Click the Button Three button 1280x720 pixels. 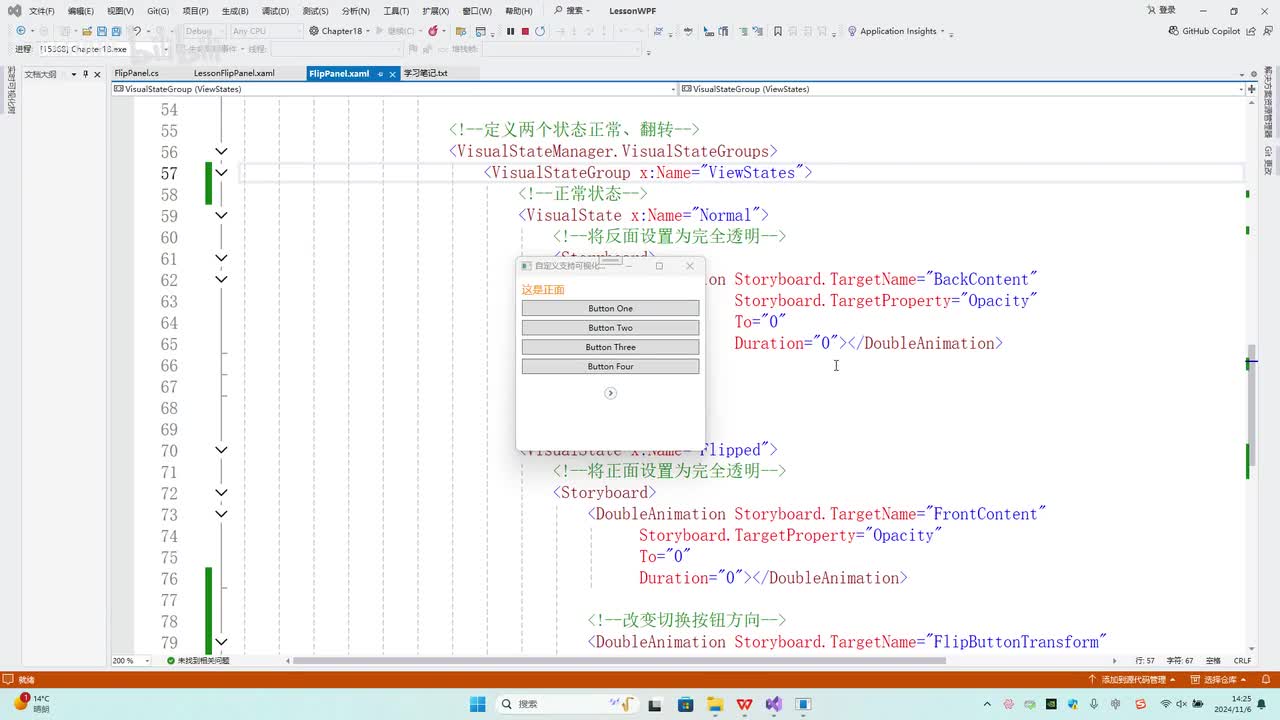[610, 347]
